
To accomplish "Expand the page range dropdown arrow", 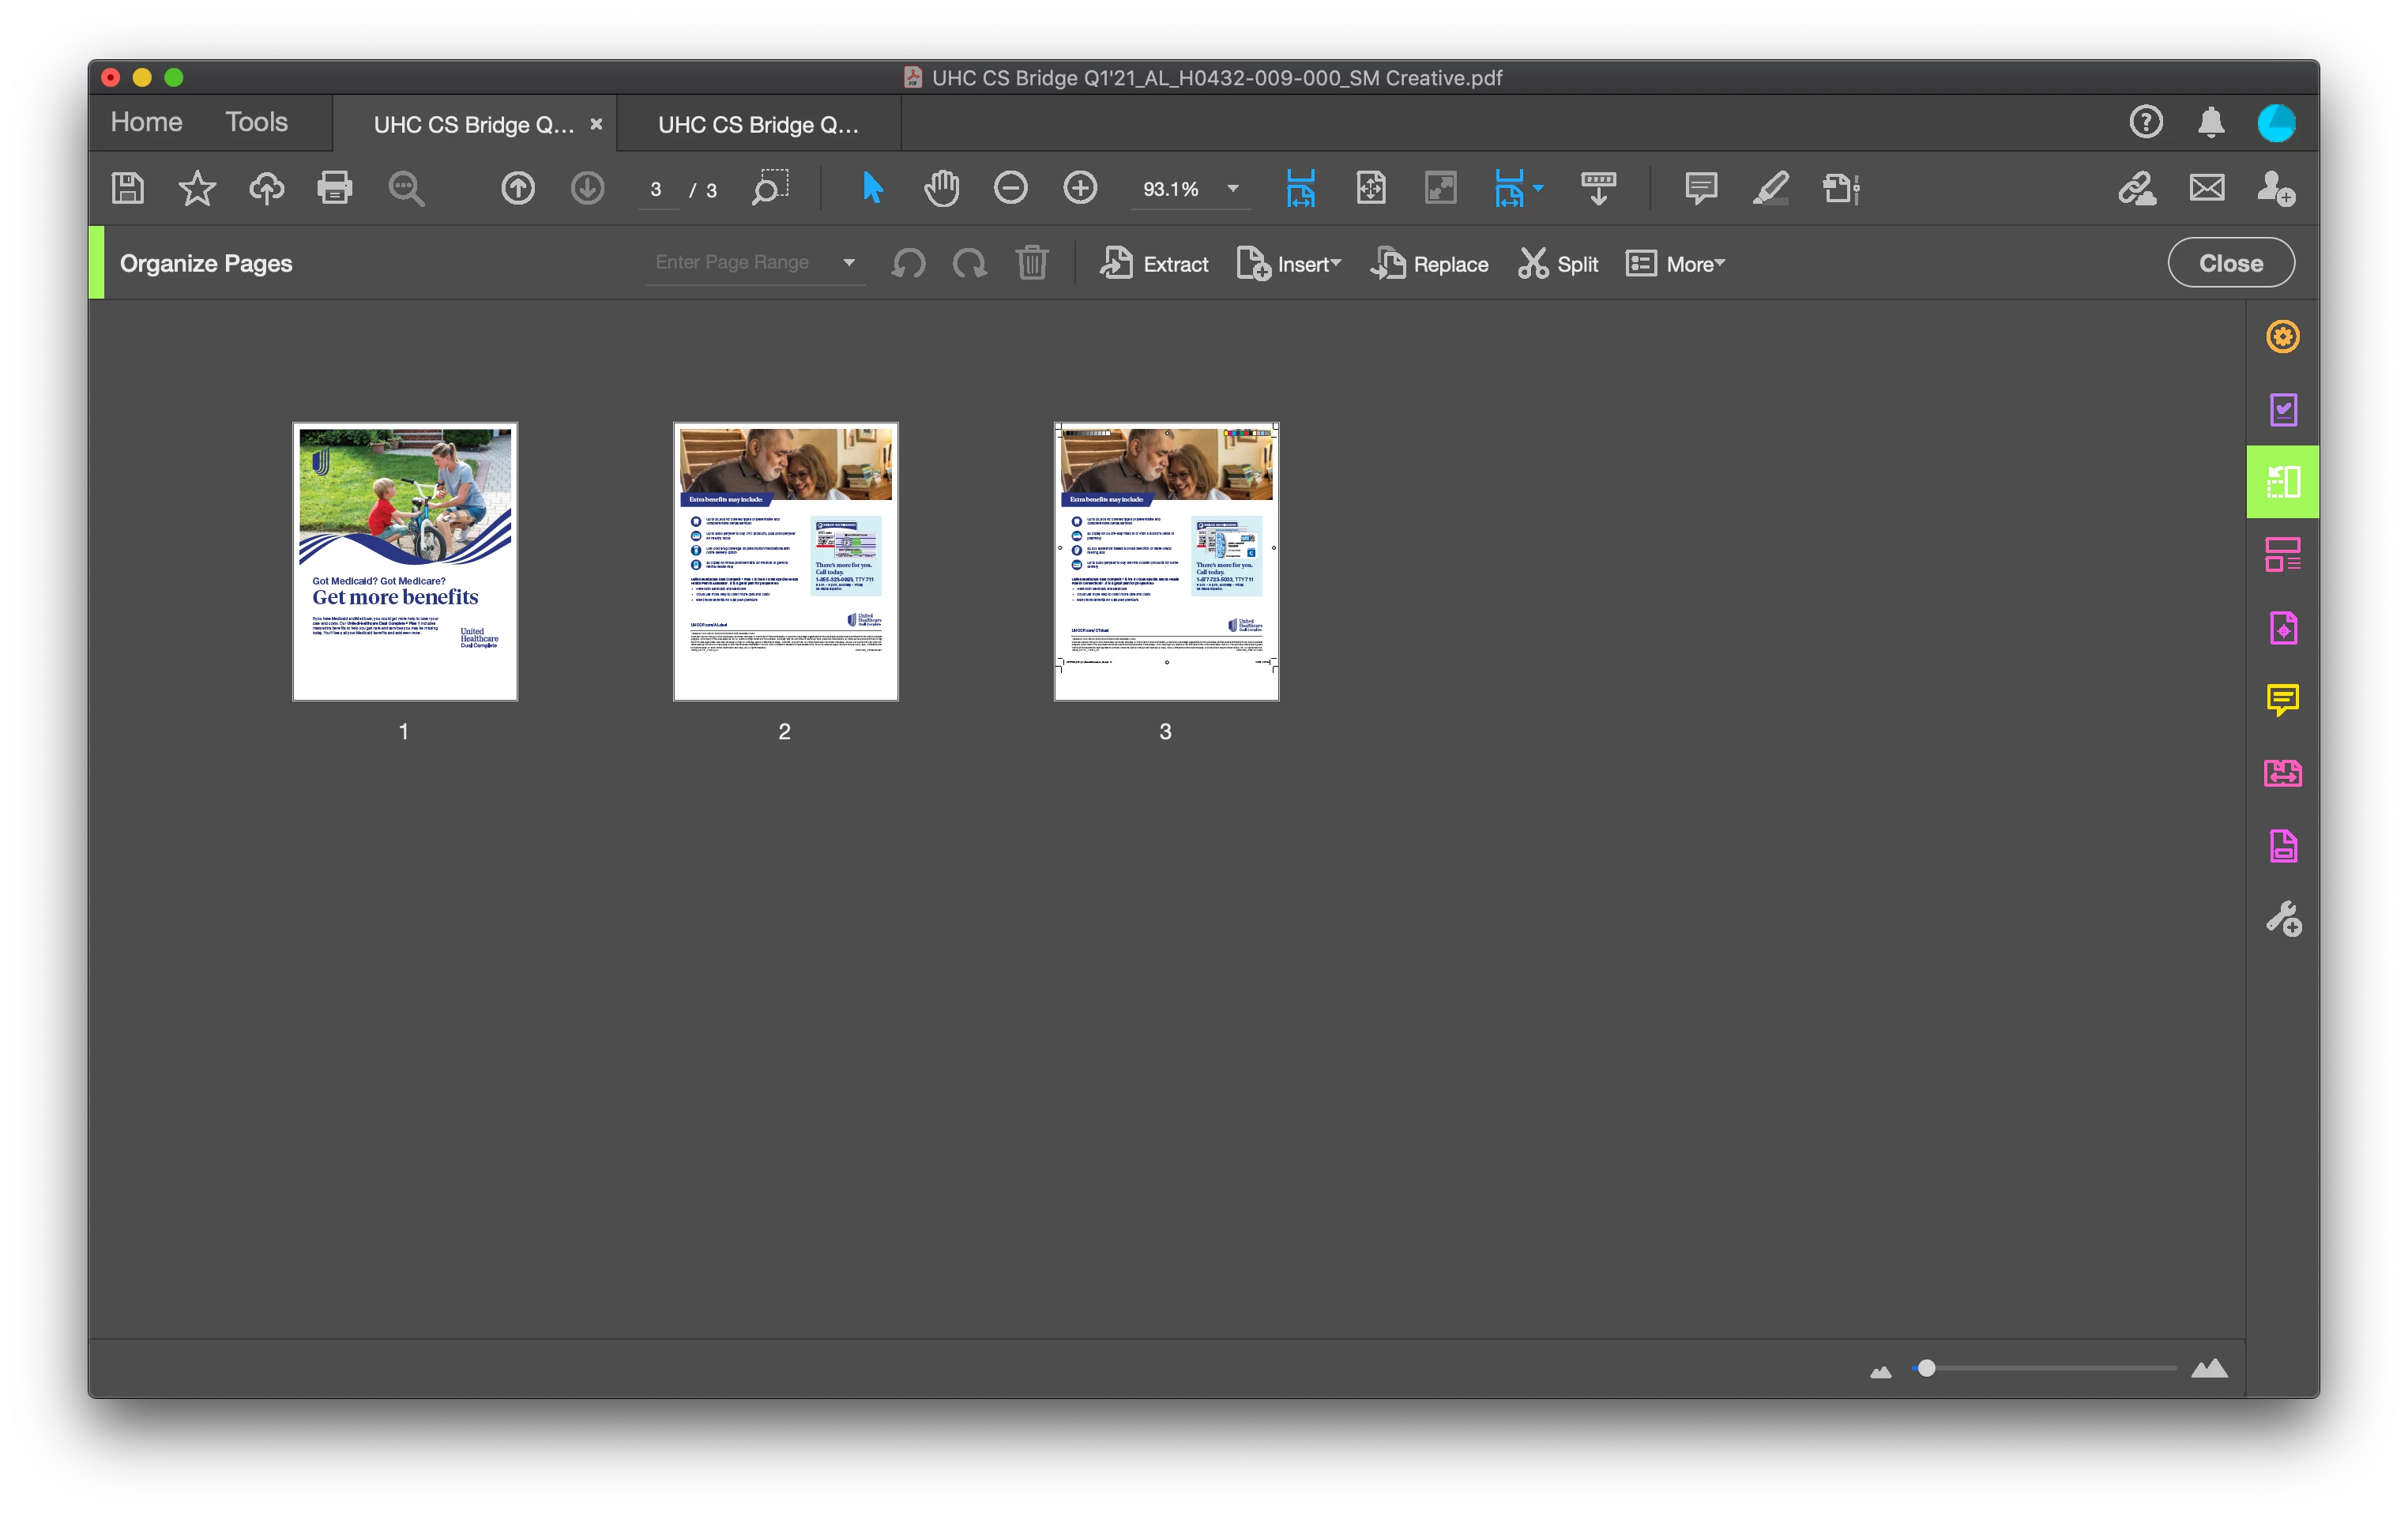I will [x=849, y=263].
